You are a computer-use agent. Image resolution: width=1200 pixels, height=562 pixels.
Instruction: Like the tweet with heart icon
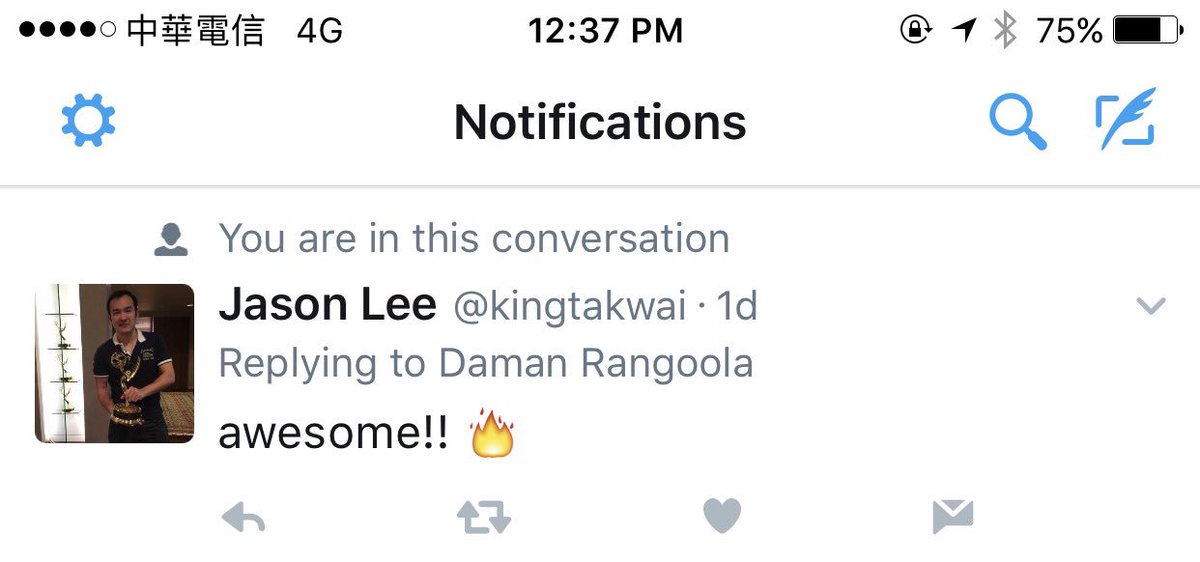[x=722, y=516]
